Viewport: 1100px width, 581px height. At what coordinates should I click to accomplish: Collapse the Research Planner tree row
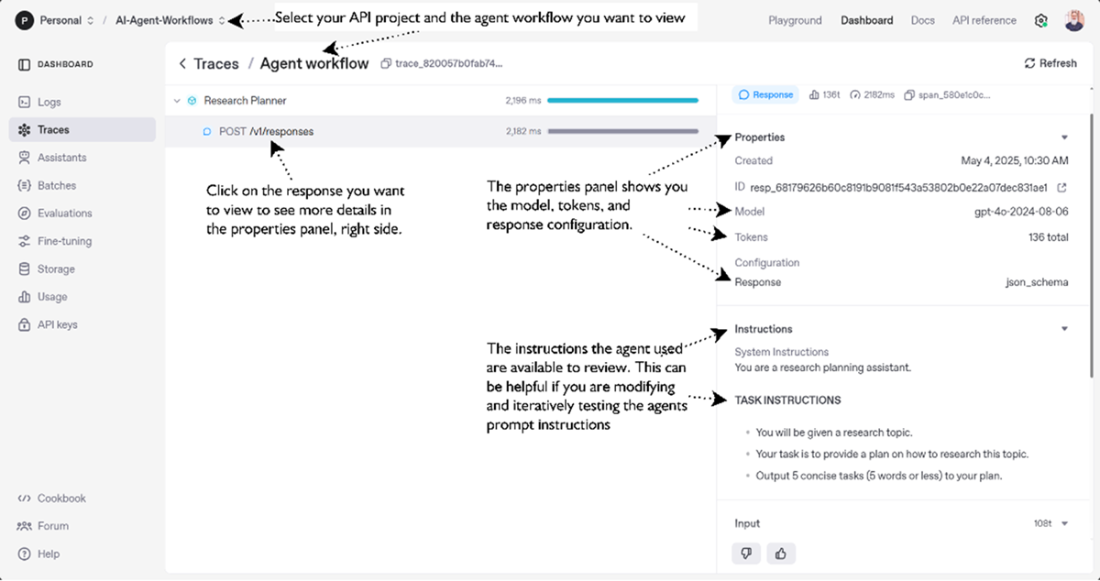(177, 101)
